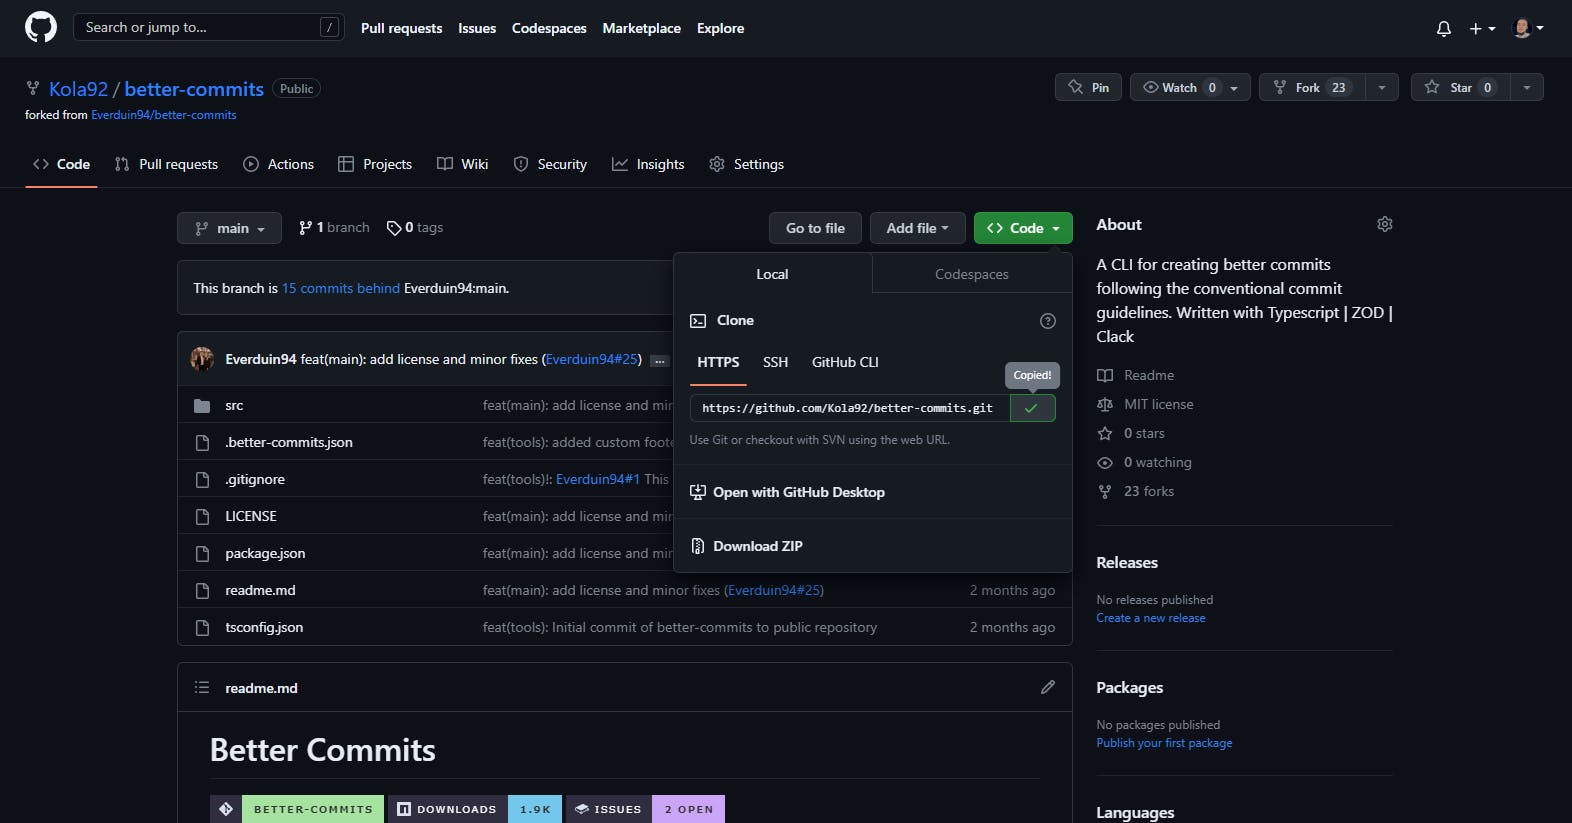Open readme.md in the file list

[x=260, y=590]
